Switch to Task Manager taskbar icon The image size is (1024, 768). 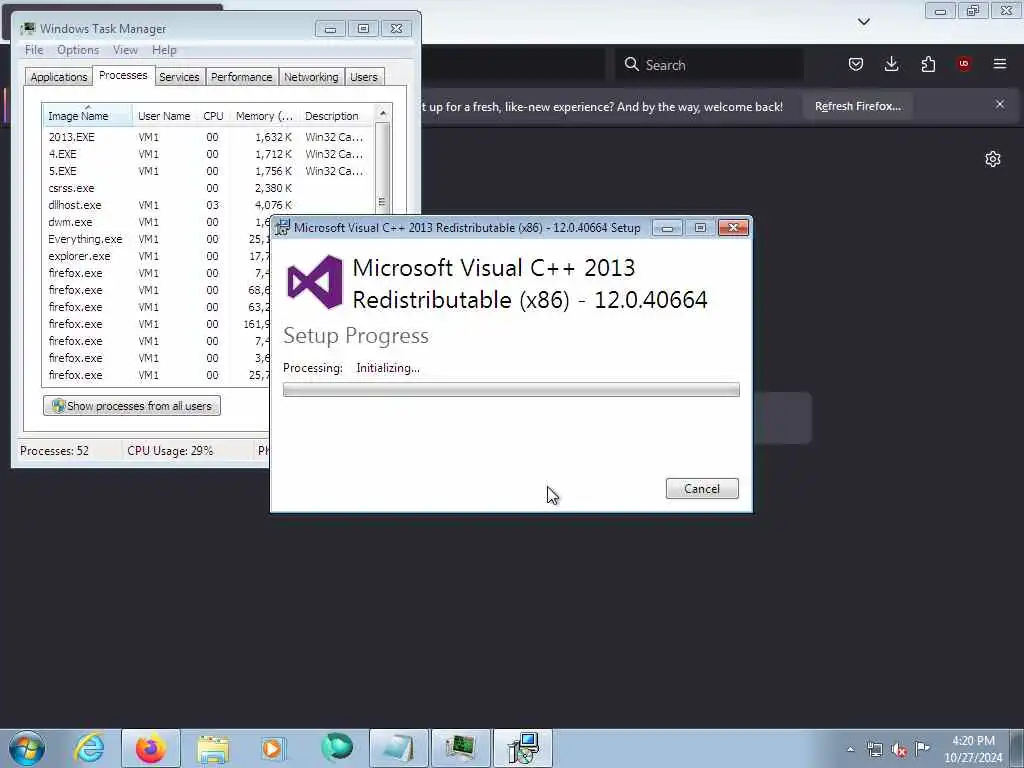[460, 748]
